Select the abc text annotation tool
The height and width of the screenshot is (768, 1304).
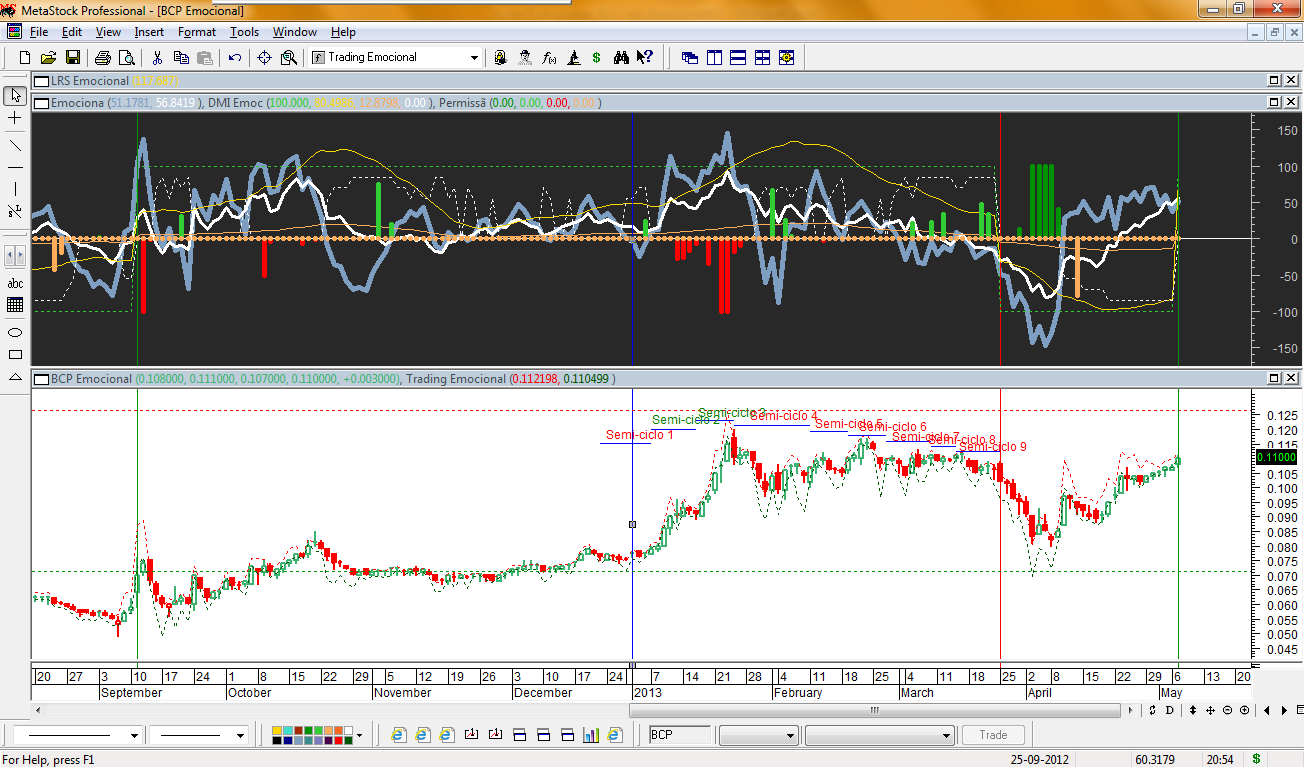point(15,283)
